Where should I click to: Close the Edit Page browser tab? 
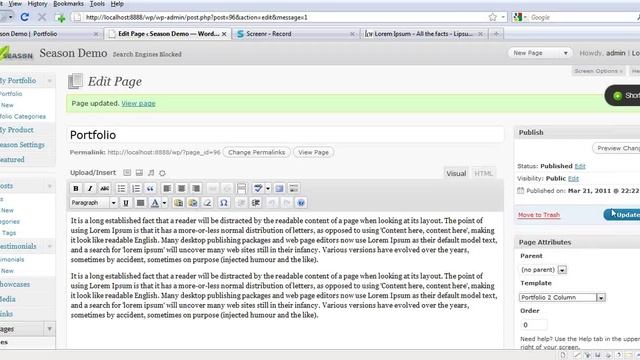[x=224, y=34]
